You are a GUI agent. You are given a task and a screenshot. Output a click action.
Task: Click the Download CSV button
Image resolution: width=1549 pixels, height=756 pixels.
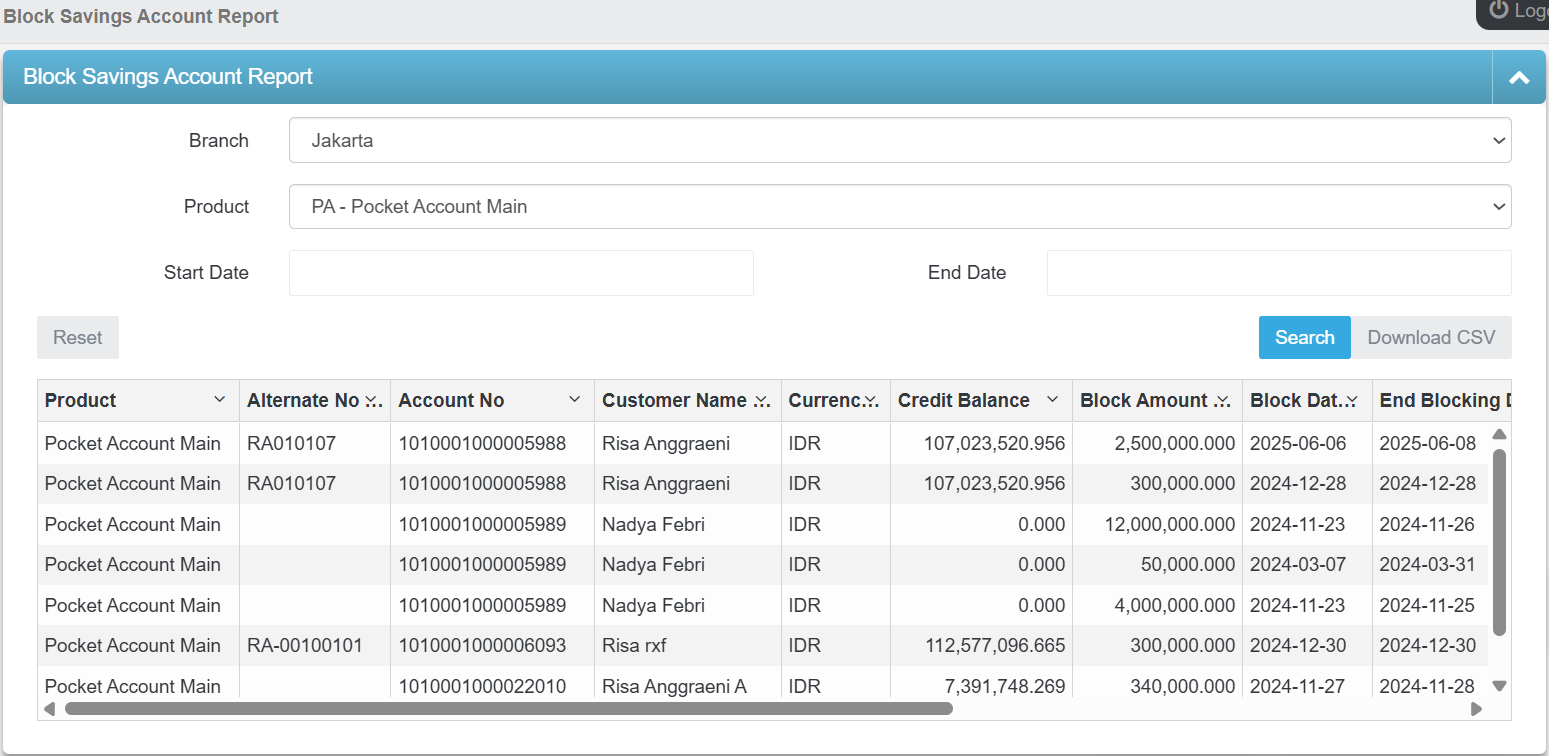click(x=1431, y=338)
